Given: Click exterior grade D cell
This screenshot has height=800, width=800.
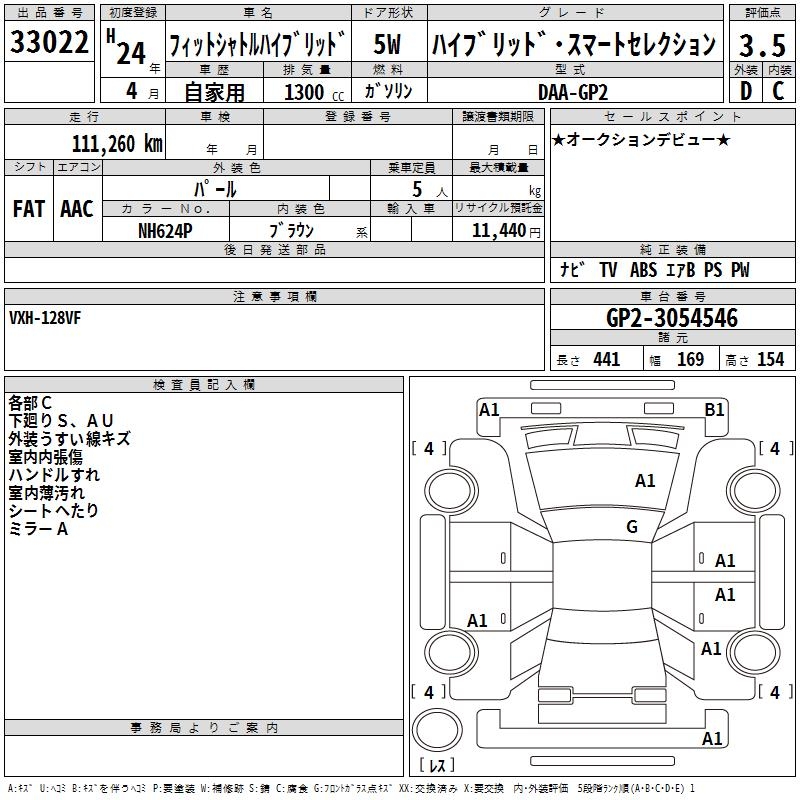Looking at the screenshot, I should click(x=745, y=91).
